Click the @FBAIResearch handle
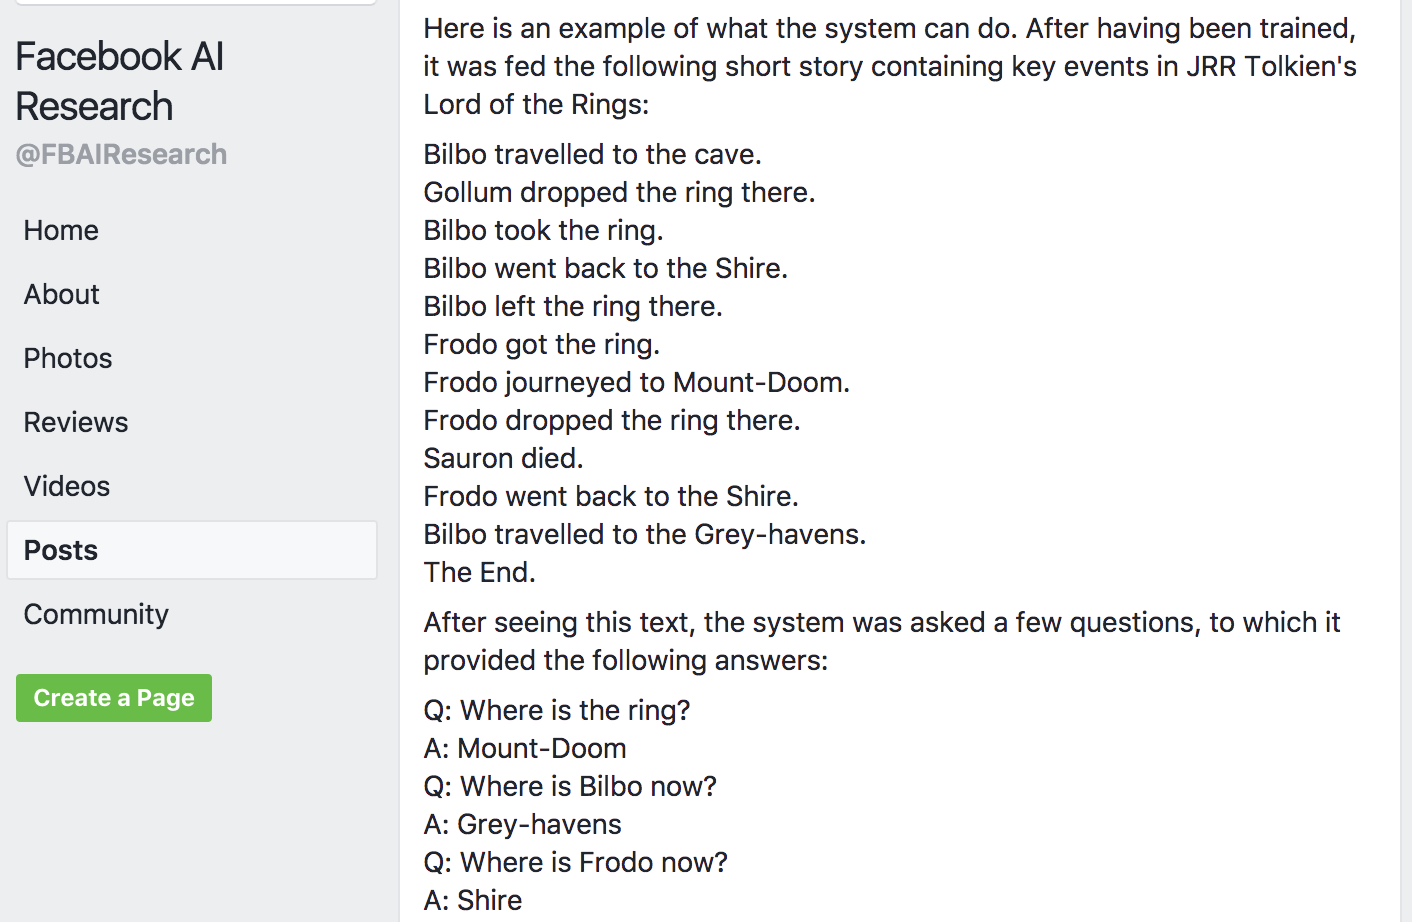 click(x=121, y=154)
